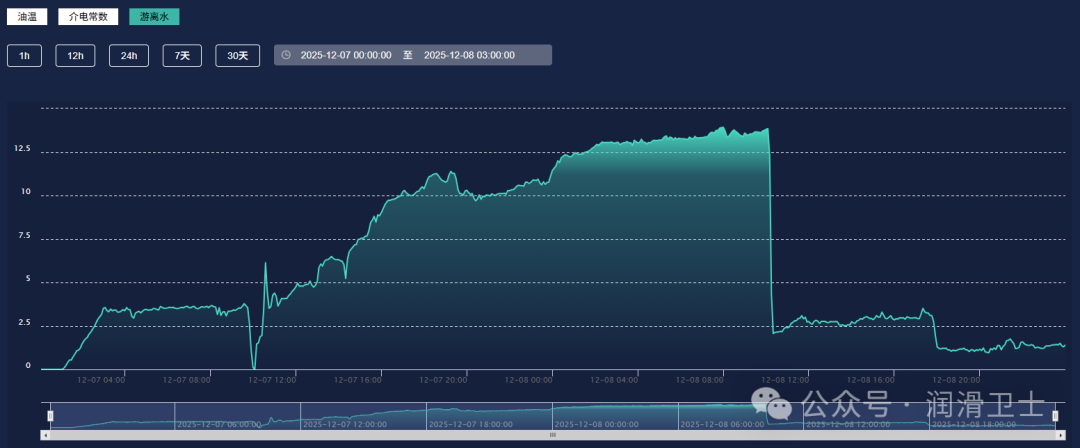This screenshot has width=1080, height=448.
Task: Click 2025-12-07 18:00:00 in the overview strip
Action: 470,425
